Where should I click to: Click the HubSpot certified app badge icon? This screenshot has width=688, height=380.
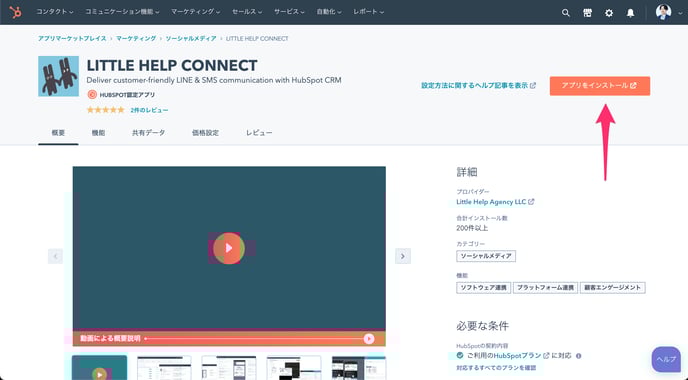click(x=92, y=94)
